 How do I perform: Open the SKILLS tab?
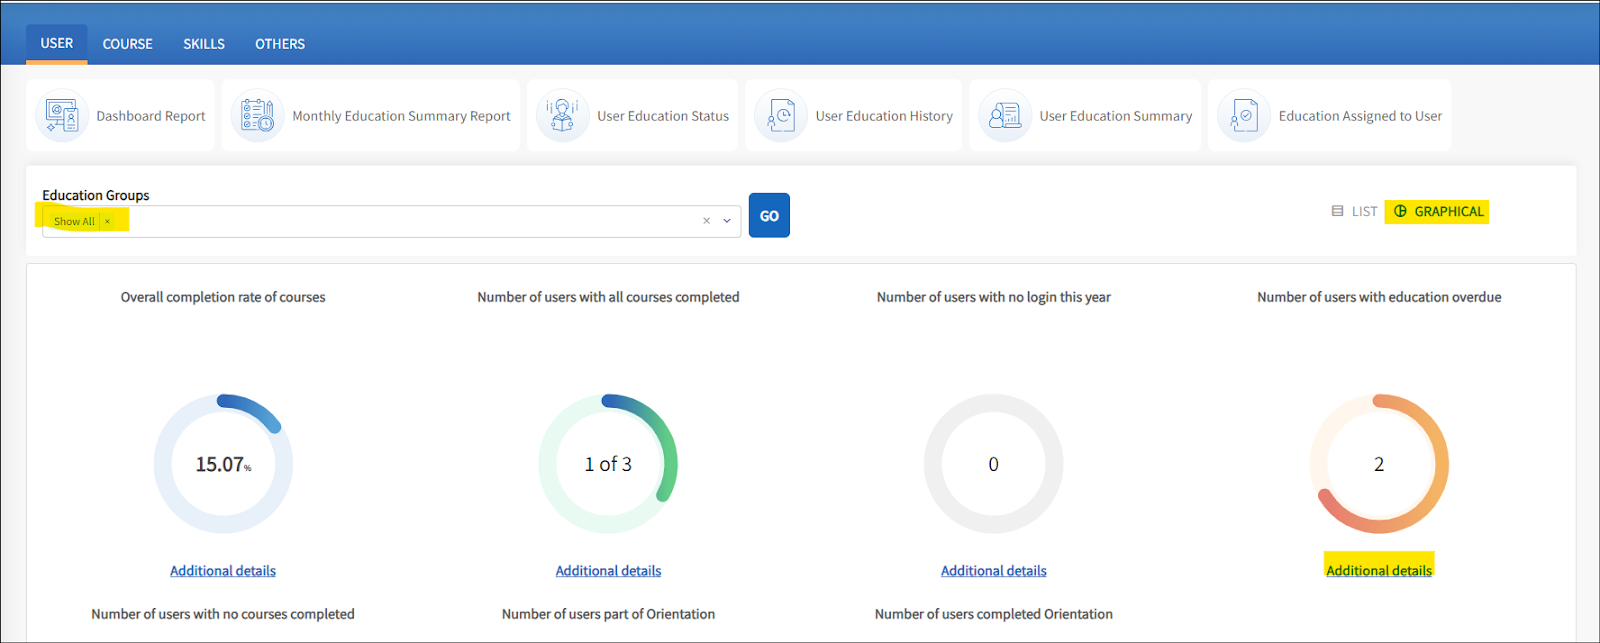(x=204, y=44)
